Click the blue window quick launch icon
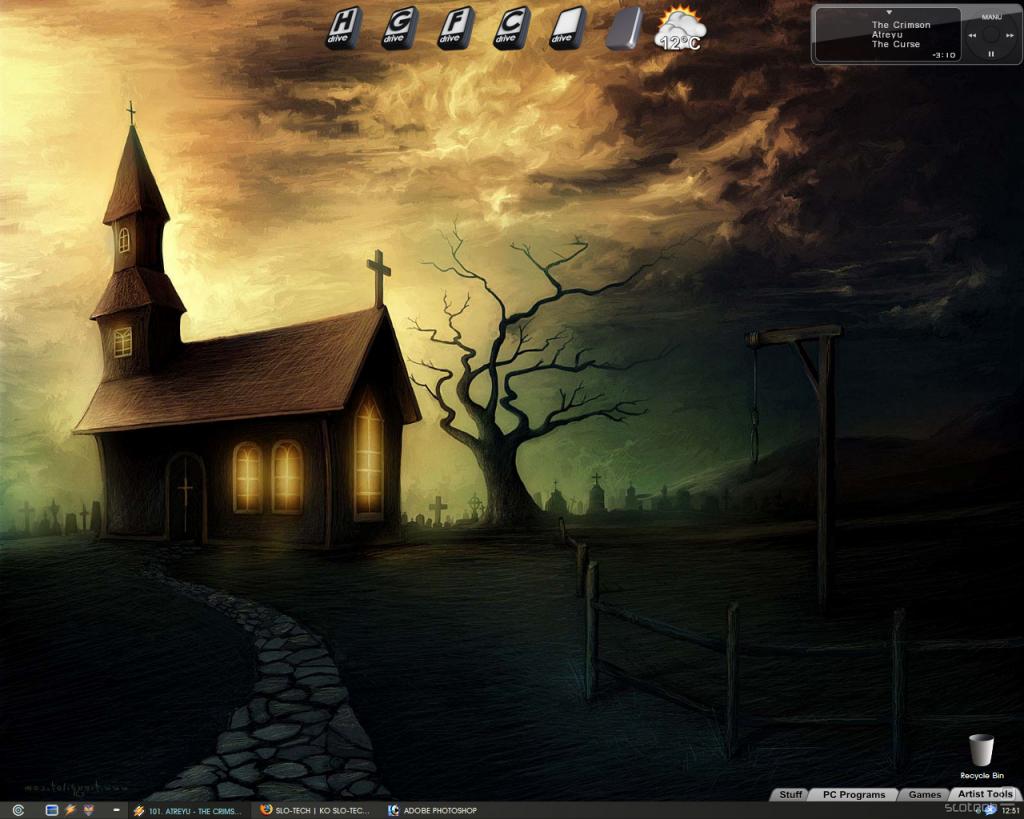Viewport: 1024px width, 819px height. click(52, 811)
